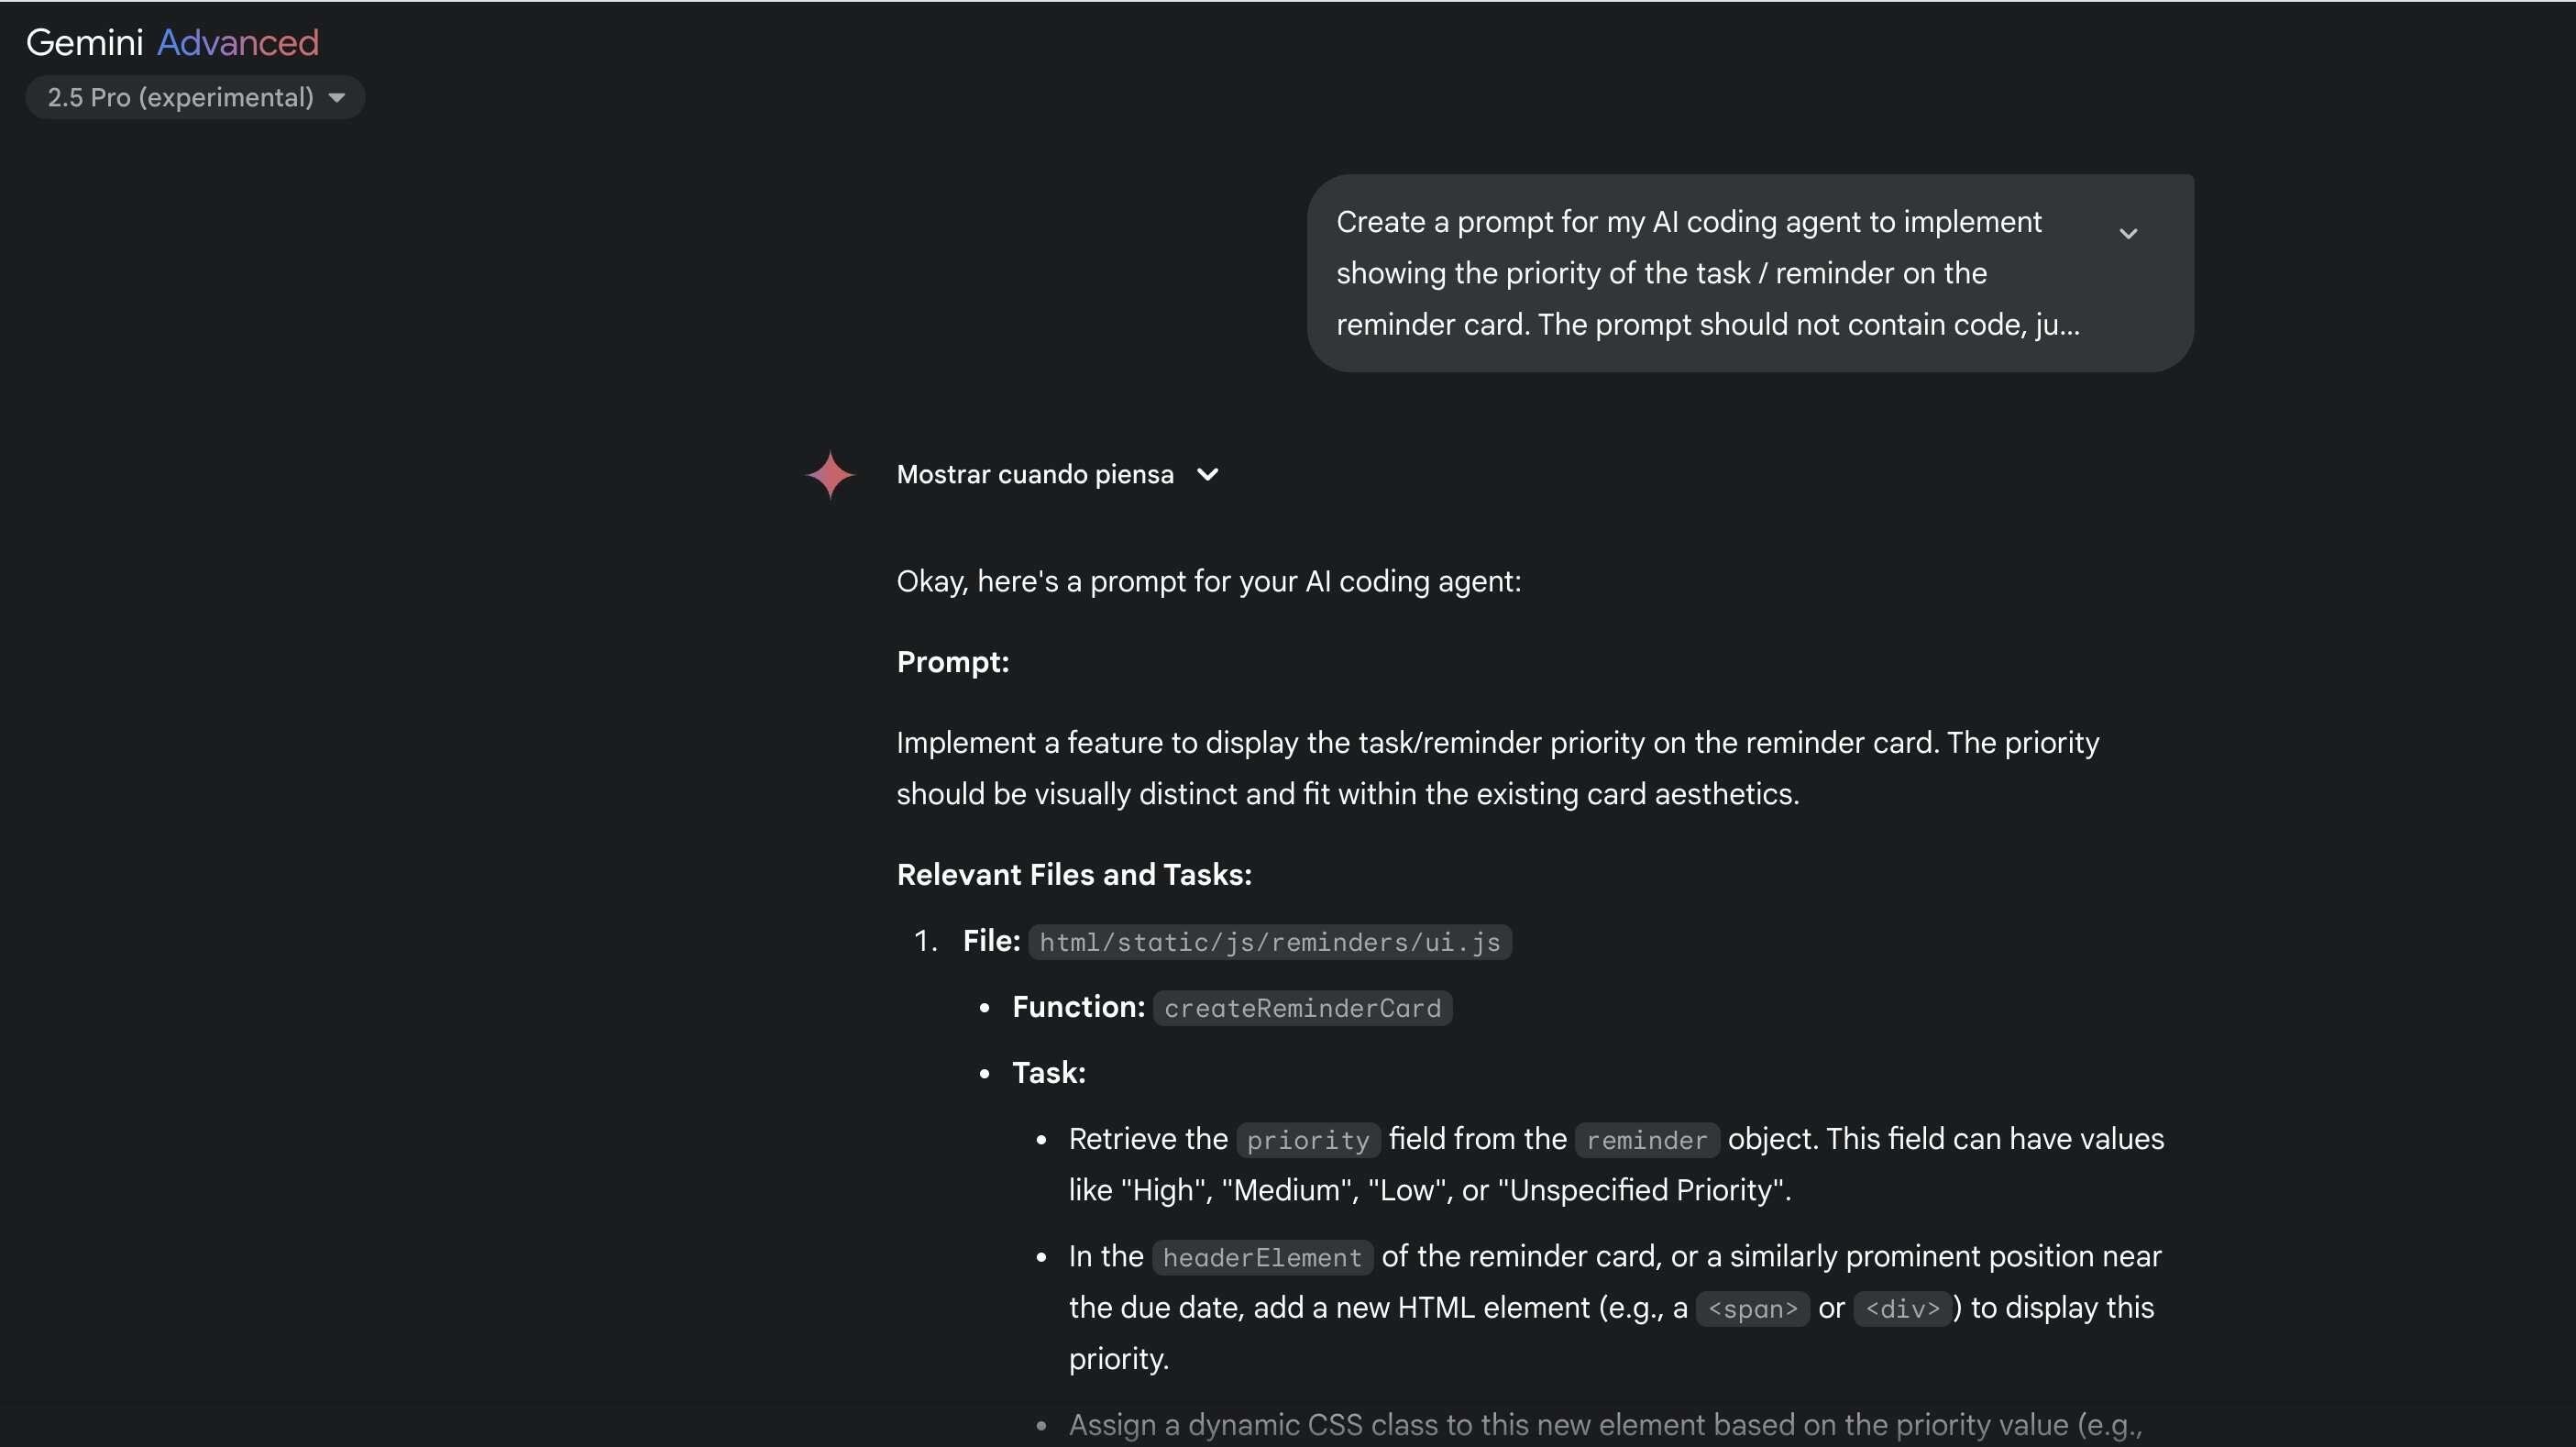The width and height of the screenshot is (2576, 1447).
Task: Click the Gemini sparkle icon beside the response
Action: (830, 475)
